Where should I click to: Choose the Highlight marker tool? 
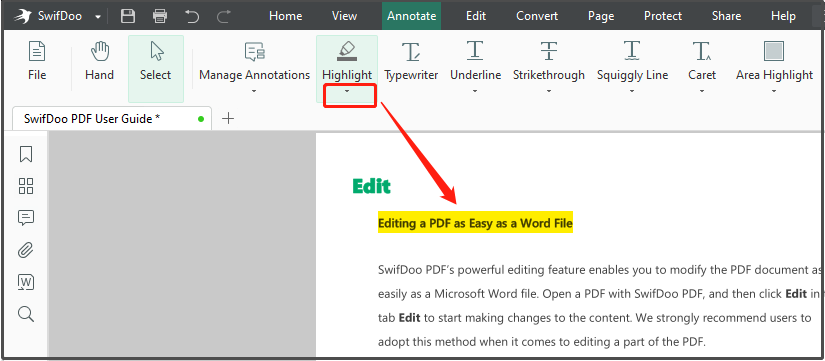click(x=347, y=61)
